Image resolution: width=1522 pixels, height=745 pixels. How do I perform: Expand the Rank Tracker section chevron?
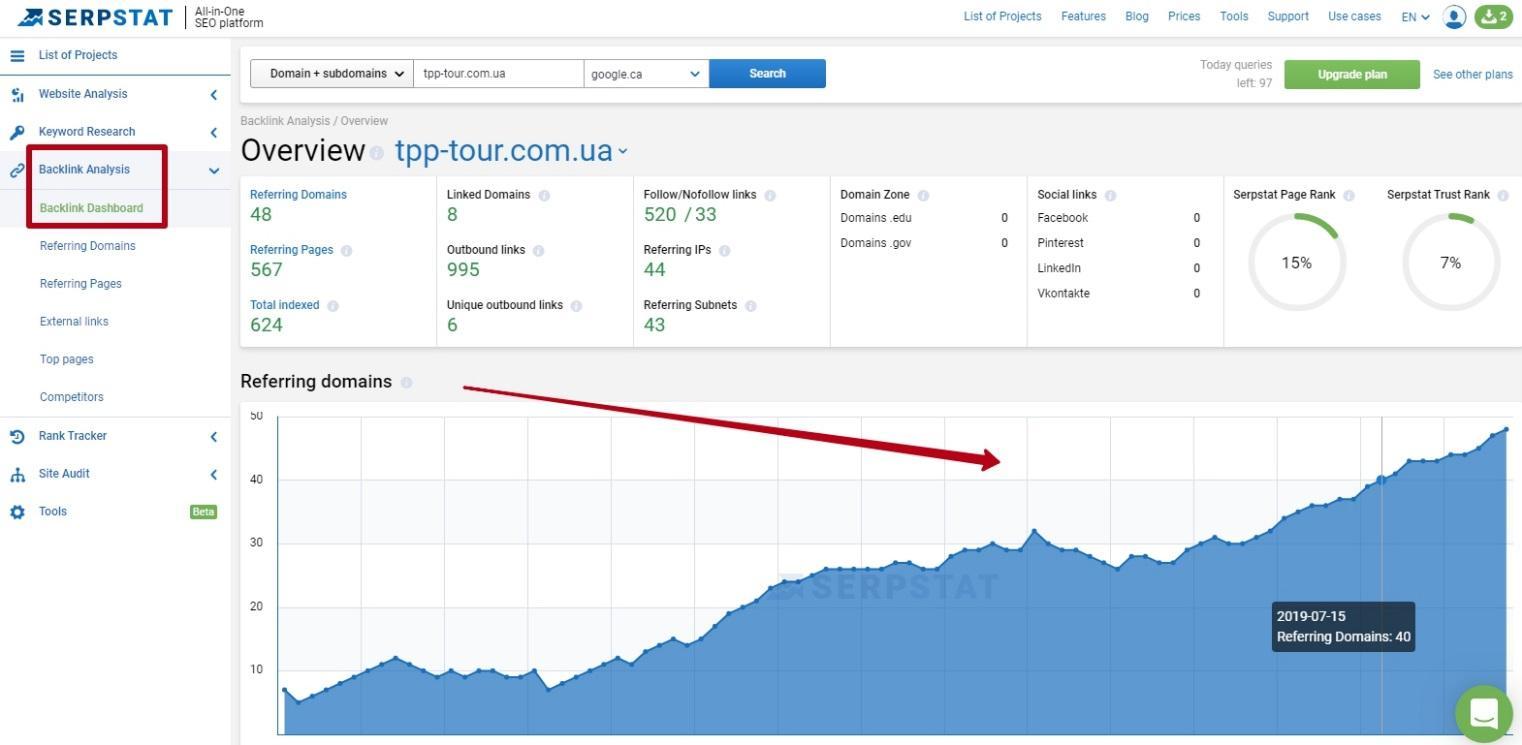(x=213, y=436)
